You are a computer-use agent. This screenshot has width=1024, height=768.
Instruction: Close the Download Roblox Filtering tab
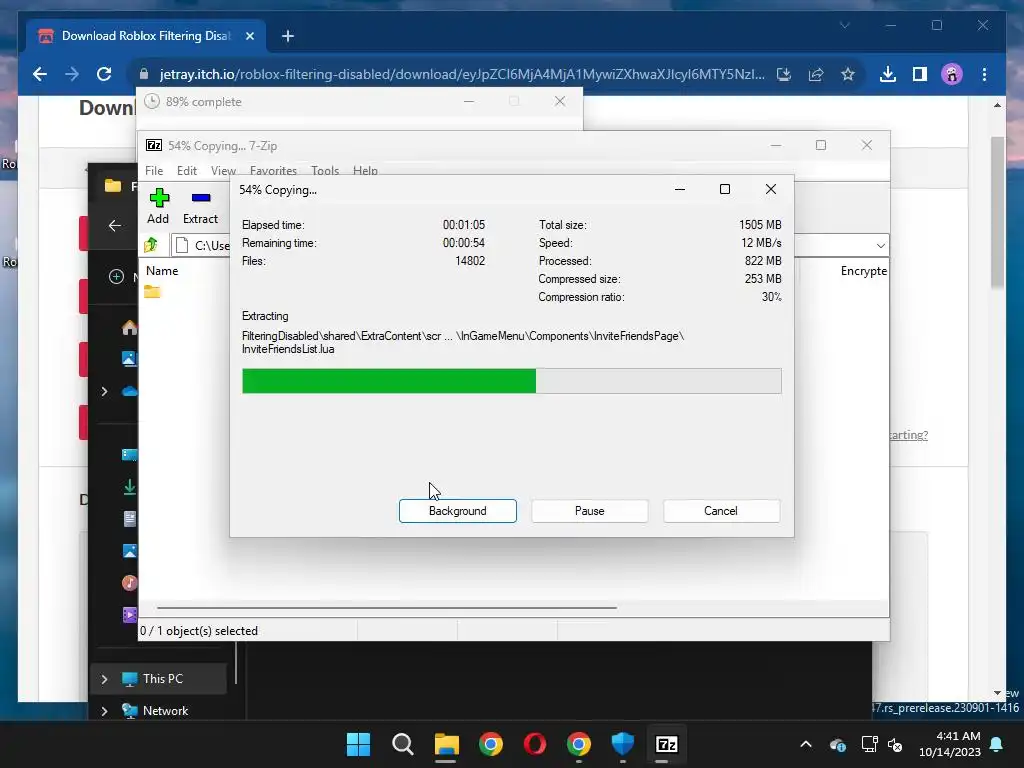point(249,36)
